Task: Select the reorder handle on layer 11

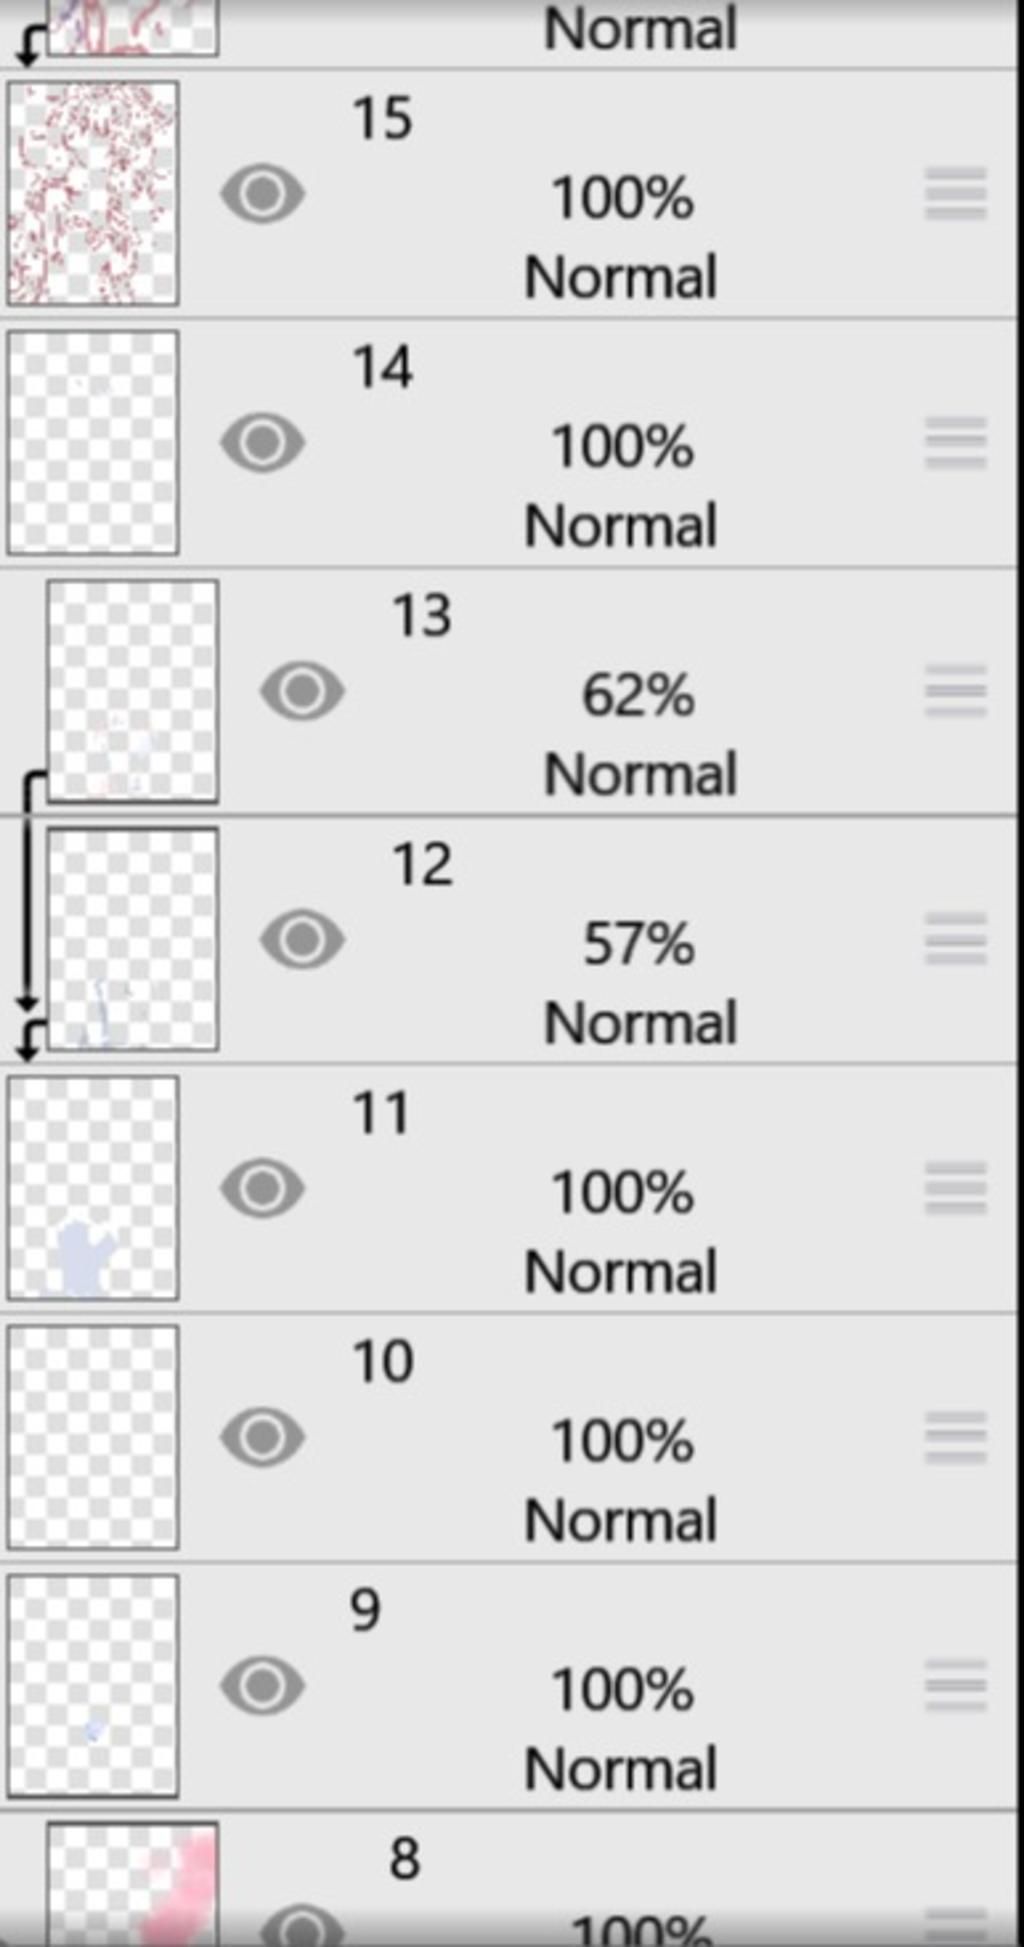Action: tap(956, 1188)
